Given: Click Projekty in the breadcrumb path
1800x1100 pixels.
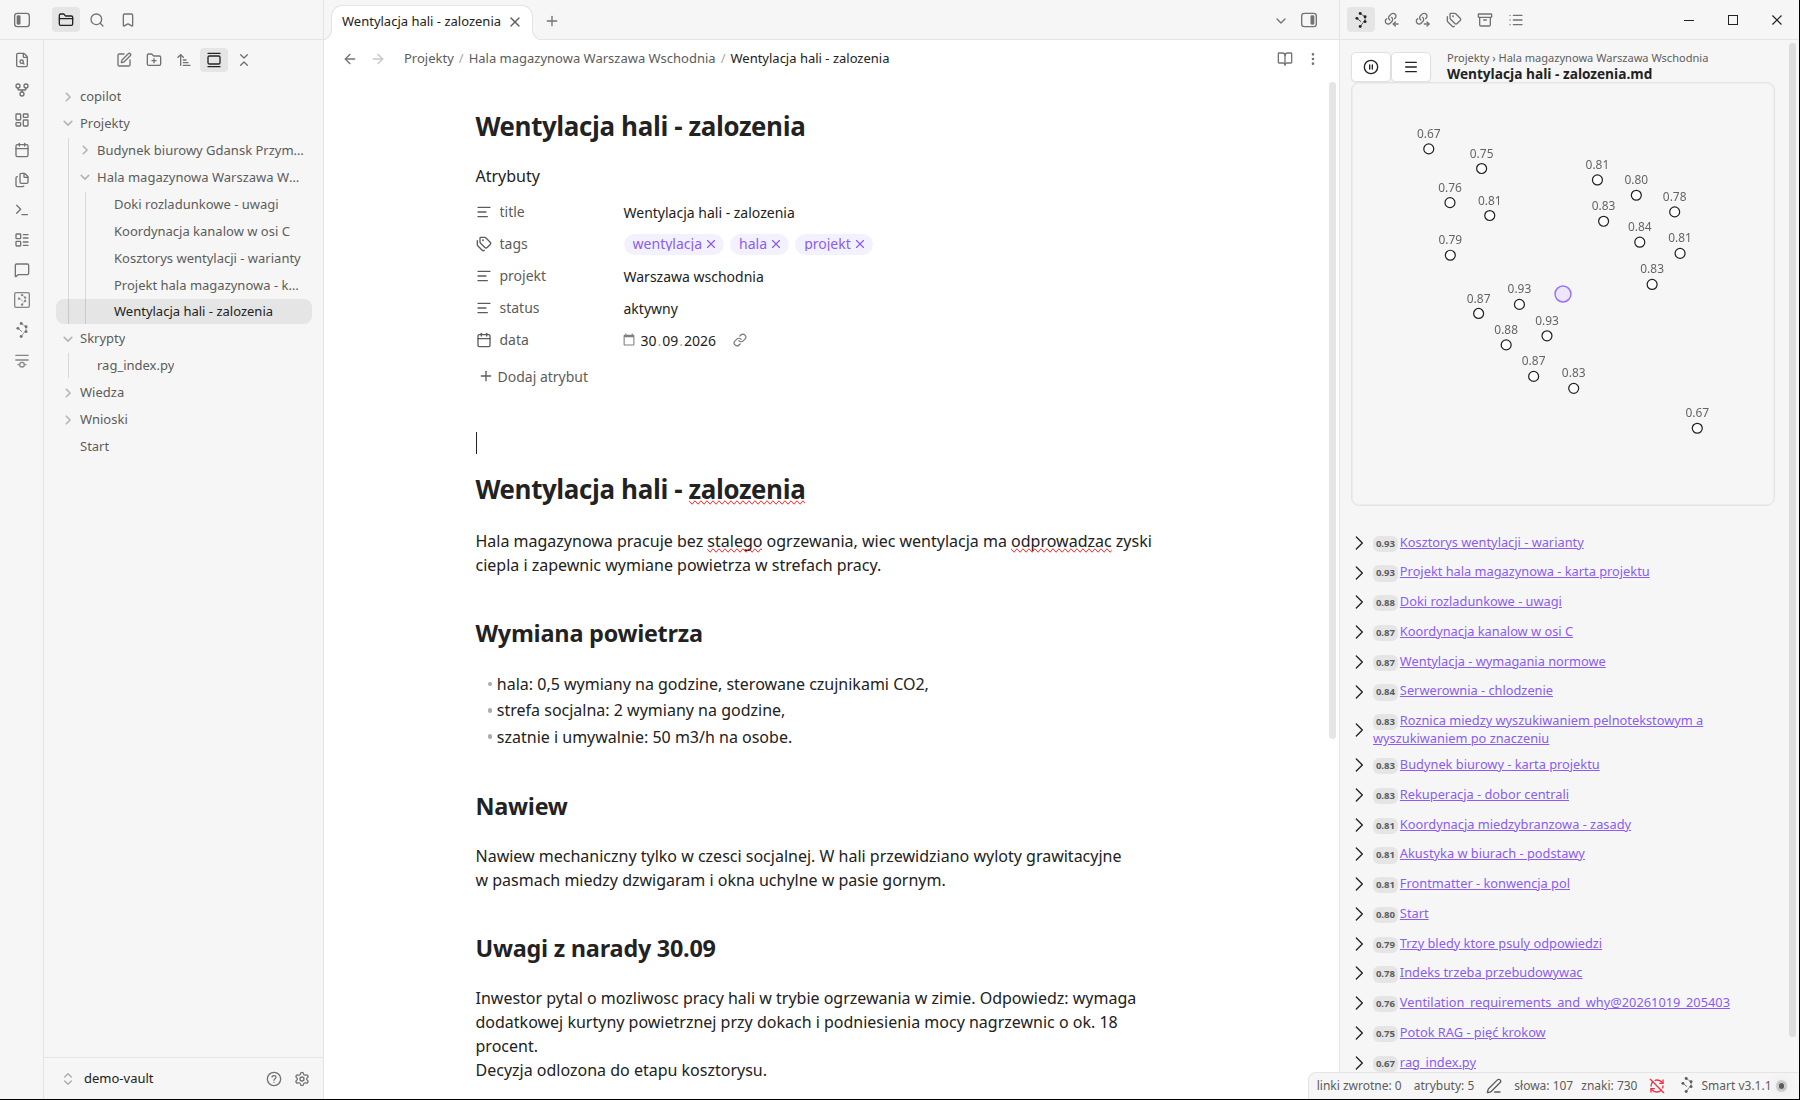Looking at the screenshot, I should (x=429, y=59).
